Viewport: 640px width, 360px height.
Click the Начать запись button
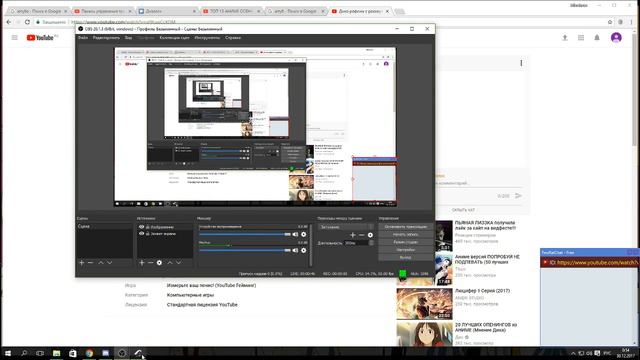point(405,235)
